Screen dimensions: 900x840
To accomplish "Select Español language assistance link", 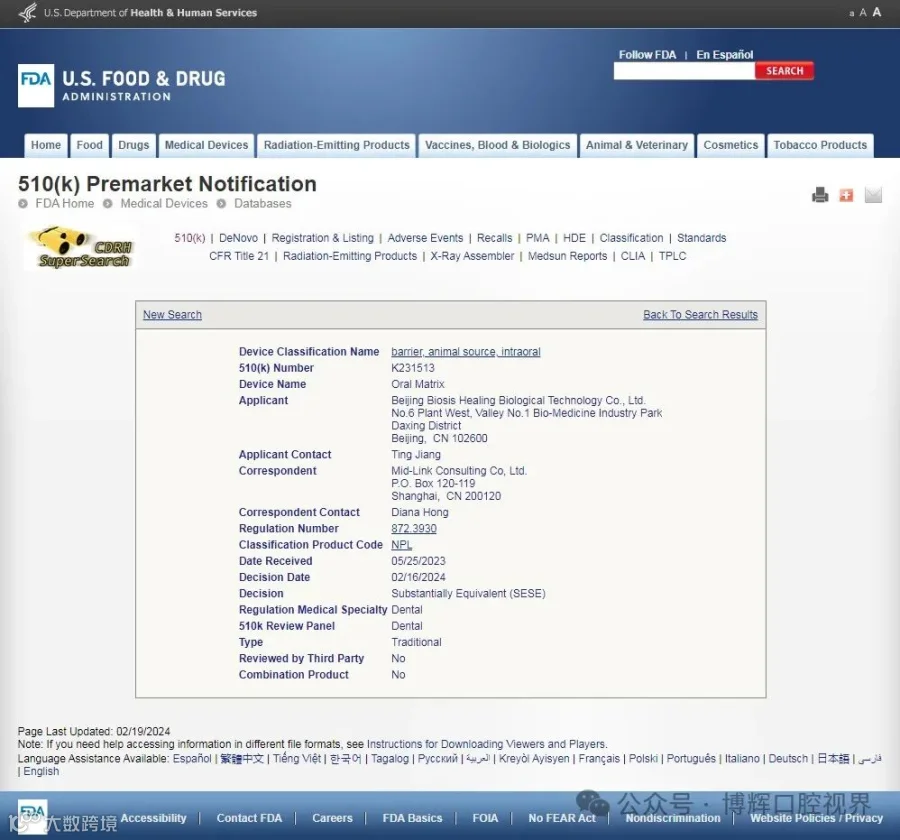I will [x=192, y=758].
